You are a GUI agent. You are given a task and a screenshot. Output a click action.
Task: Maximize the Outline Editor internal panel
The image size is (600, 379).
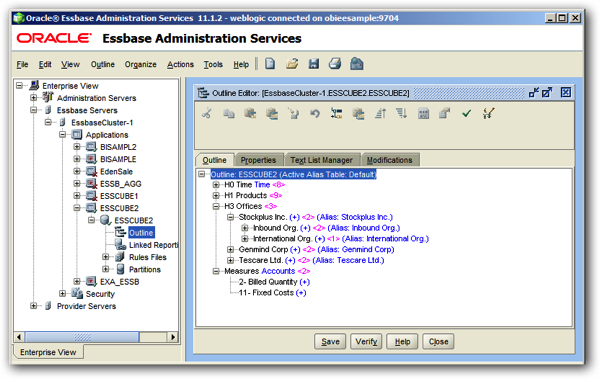click(x=547, y=93)
